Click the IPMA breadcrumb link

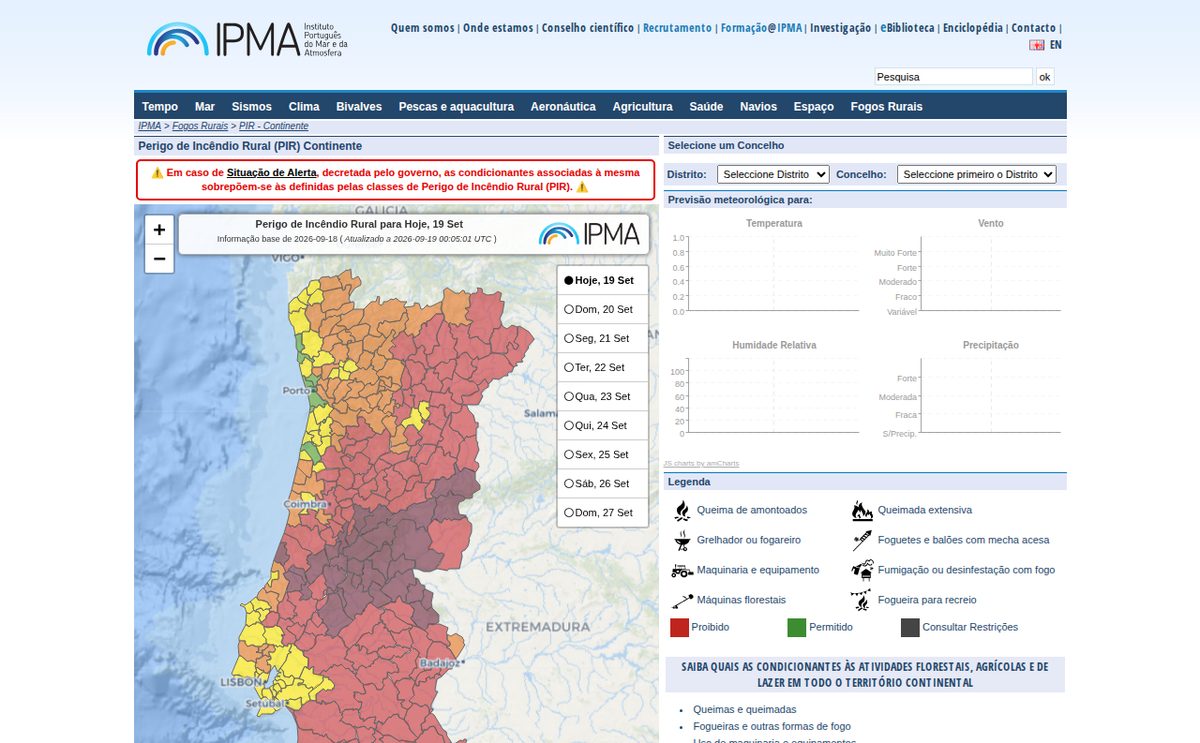click(x=149, y=126)
